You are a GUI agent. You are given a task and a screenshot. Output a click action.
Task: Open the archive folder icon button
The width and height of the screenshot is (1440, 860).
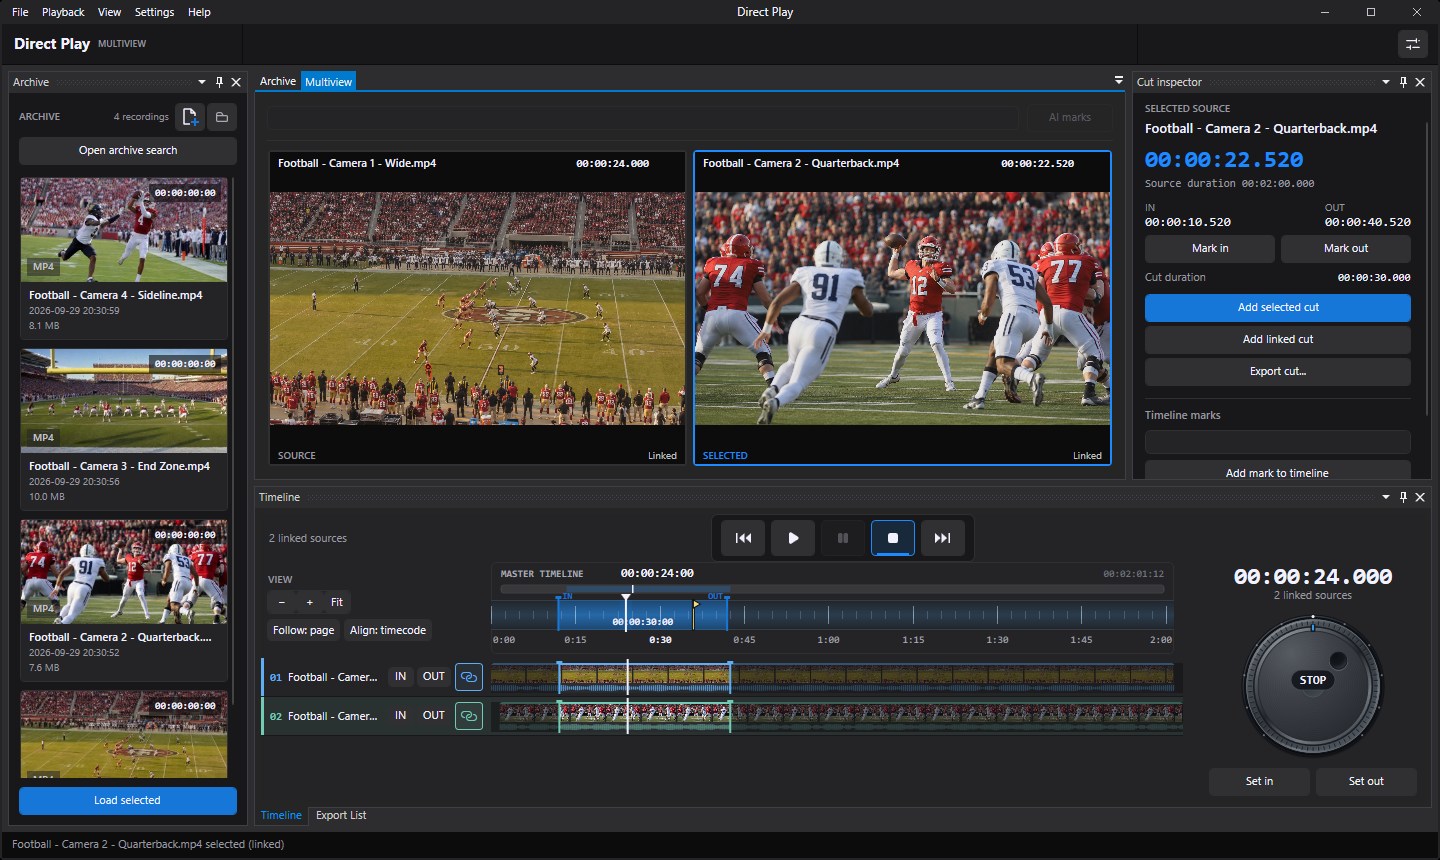pyautogui.click(x=222, y=117)
